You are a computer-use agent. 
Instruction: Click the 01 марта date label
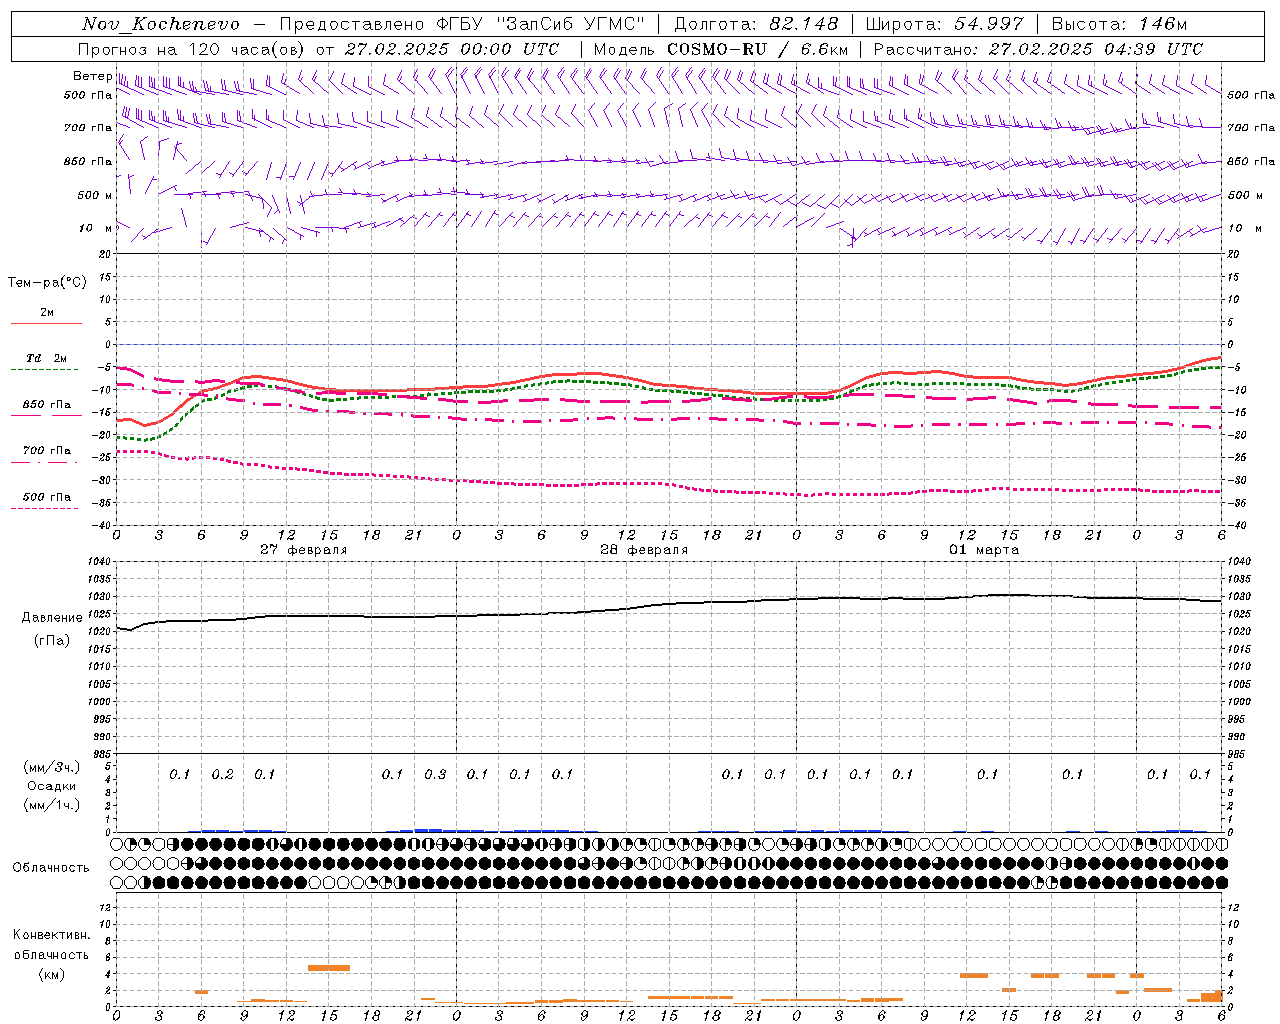pyautogui.click(x=984, y=550)
